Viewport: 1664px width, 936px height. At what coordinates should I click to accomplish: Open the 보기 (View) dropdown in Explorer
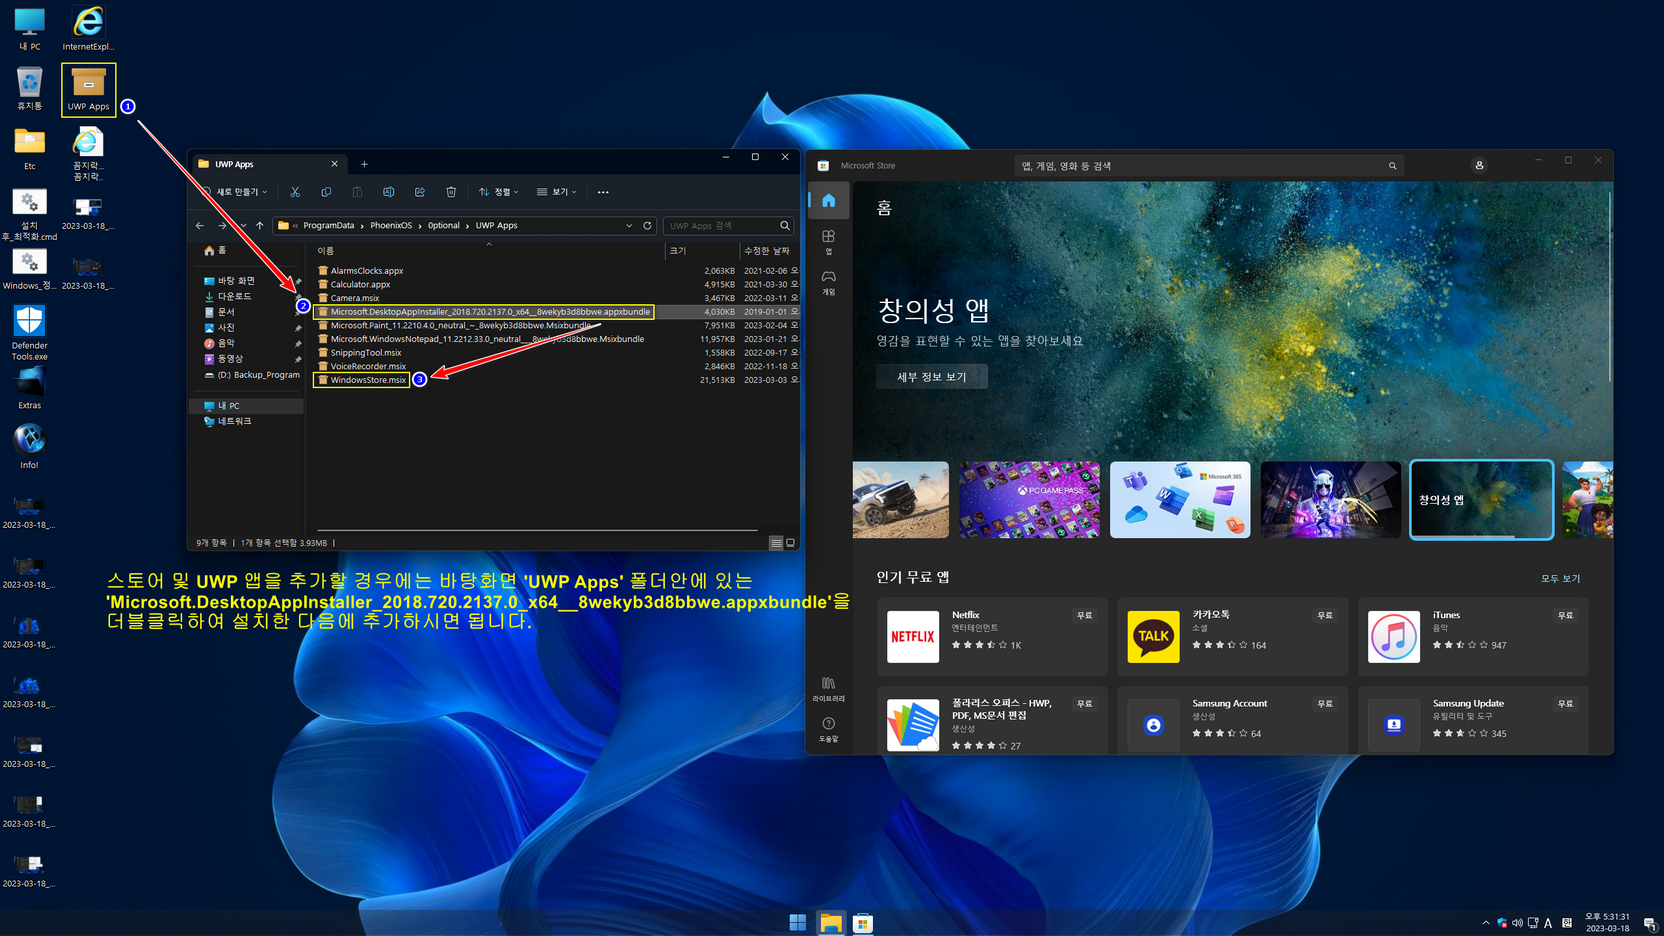coord(557,192)
